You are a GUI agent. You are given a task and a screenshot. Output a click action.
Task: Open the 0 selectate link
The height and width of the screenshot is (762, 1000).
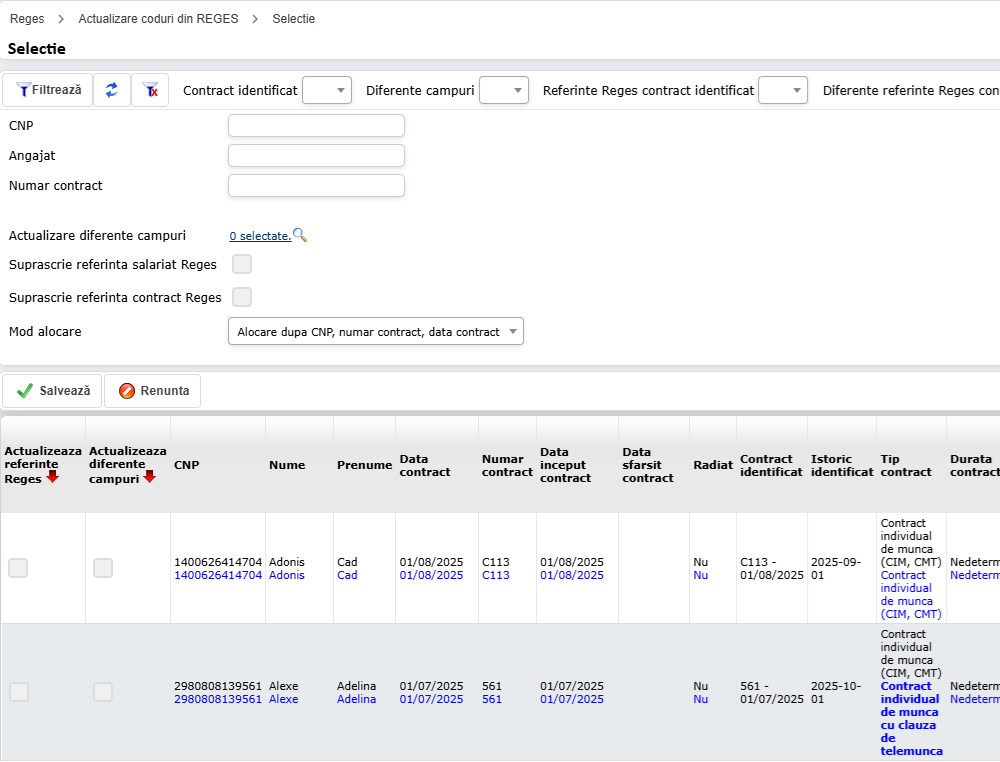pyautogui.click(x=259, y=236)
